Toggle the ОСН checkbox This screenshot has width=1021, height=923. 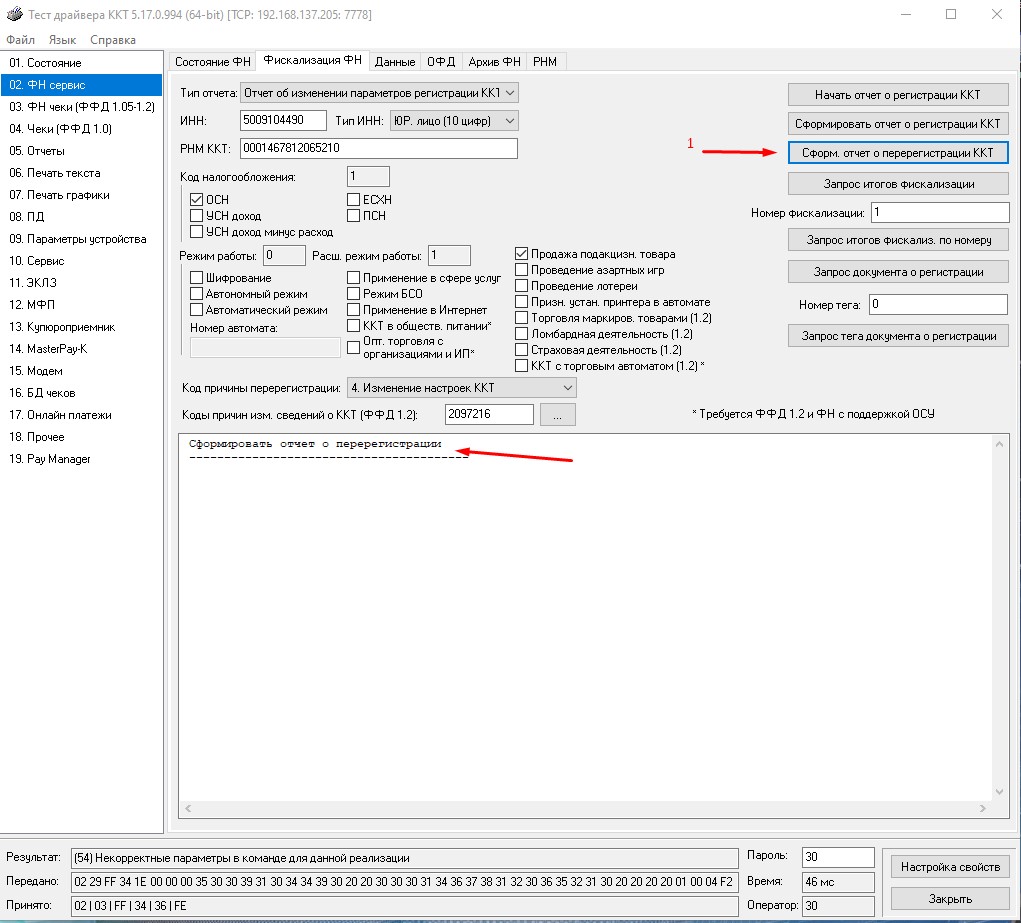(197, 199)
